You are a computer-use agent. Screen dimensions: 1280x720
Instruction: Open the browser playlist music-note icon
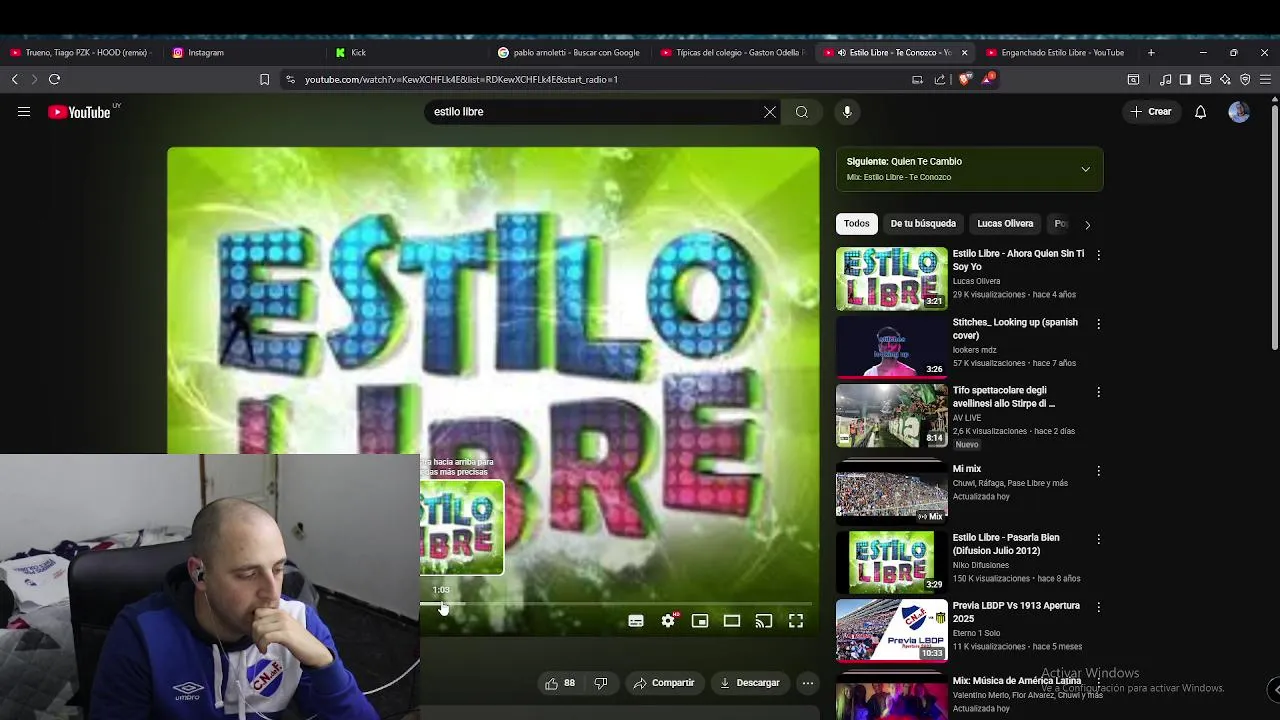(x=1166, y=80)
